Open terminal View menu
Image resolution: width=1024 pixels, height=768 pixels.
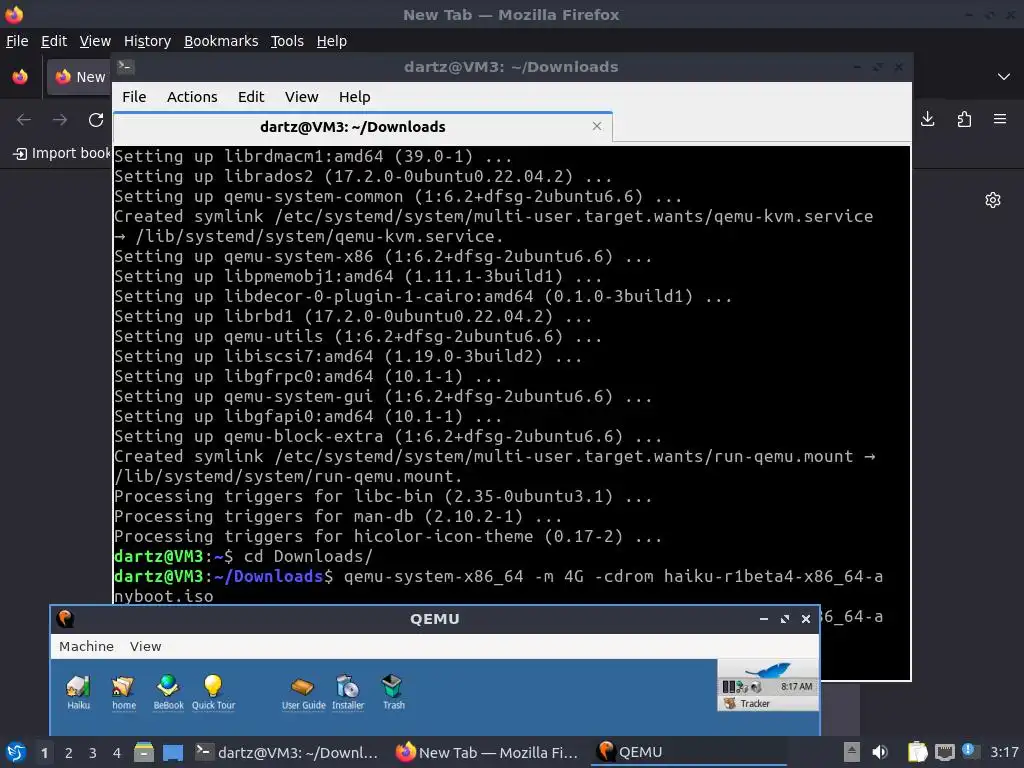pos(301,97)
